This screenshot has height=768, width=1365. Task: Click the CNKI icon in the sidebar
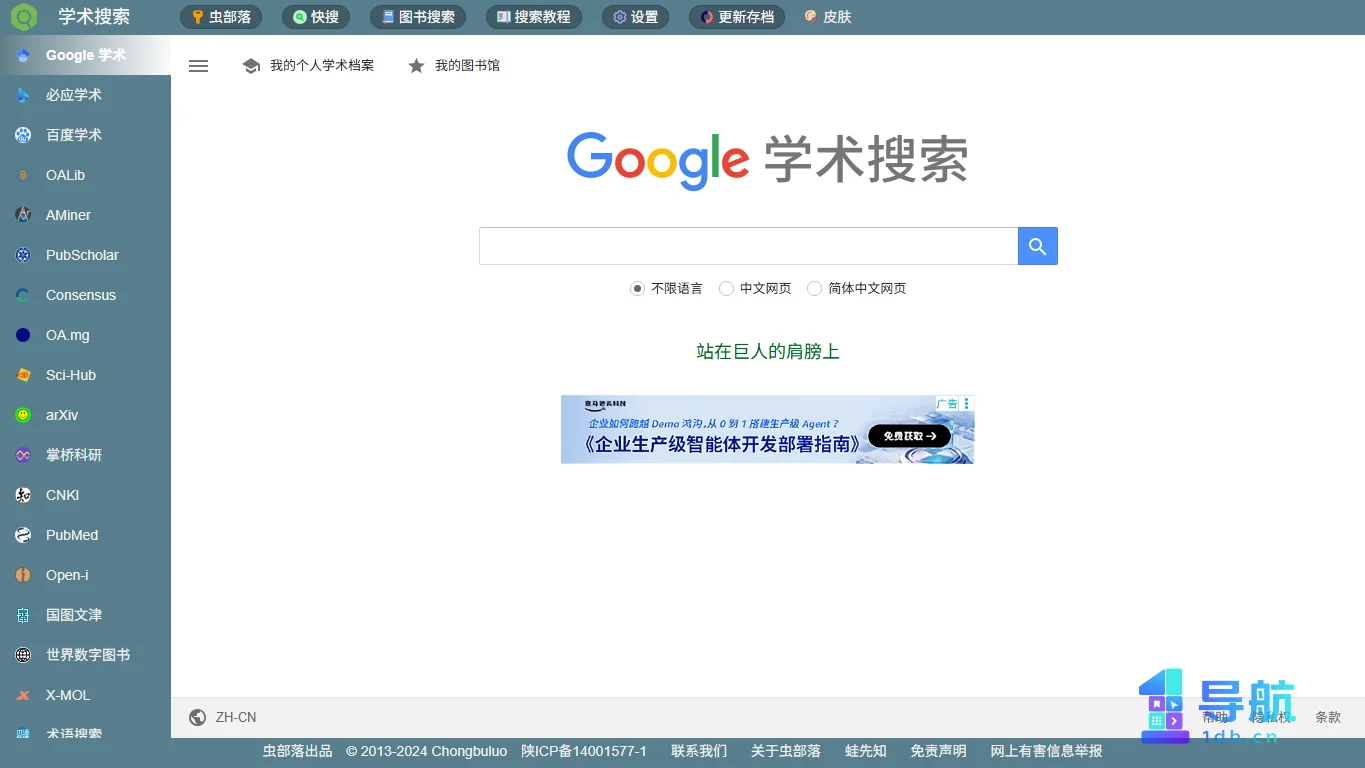click(x=23, y=495)
